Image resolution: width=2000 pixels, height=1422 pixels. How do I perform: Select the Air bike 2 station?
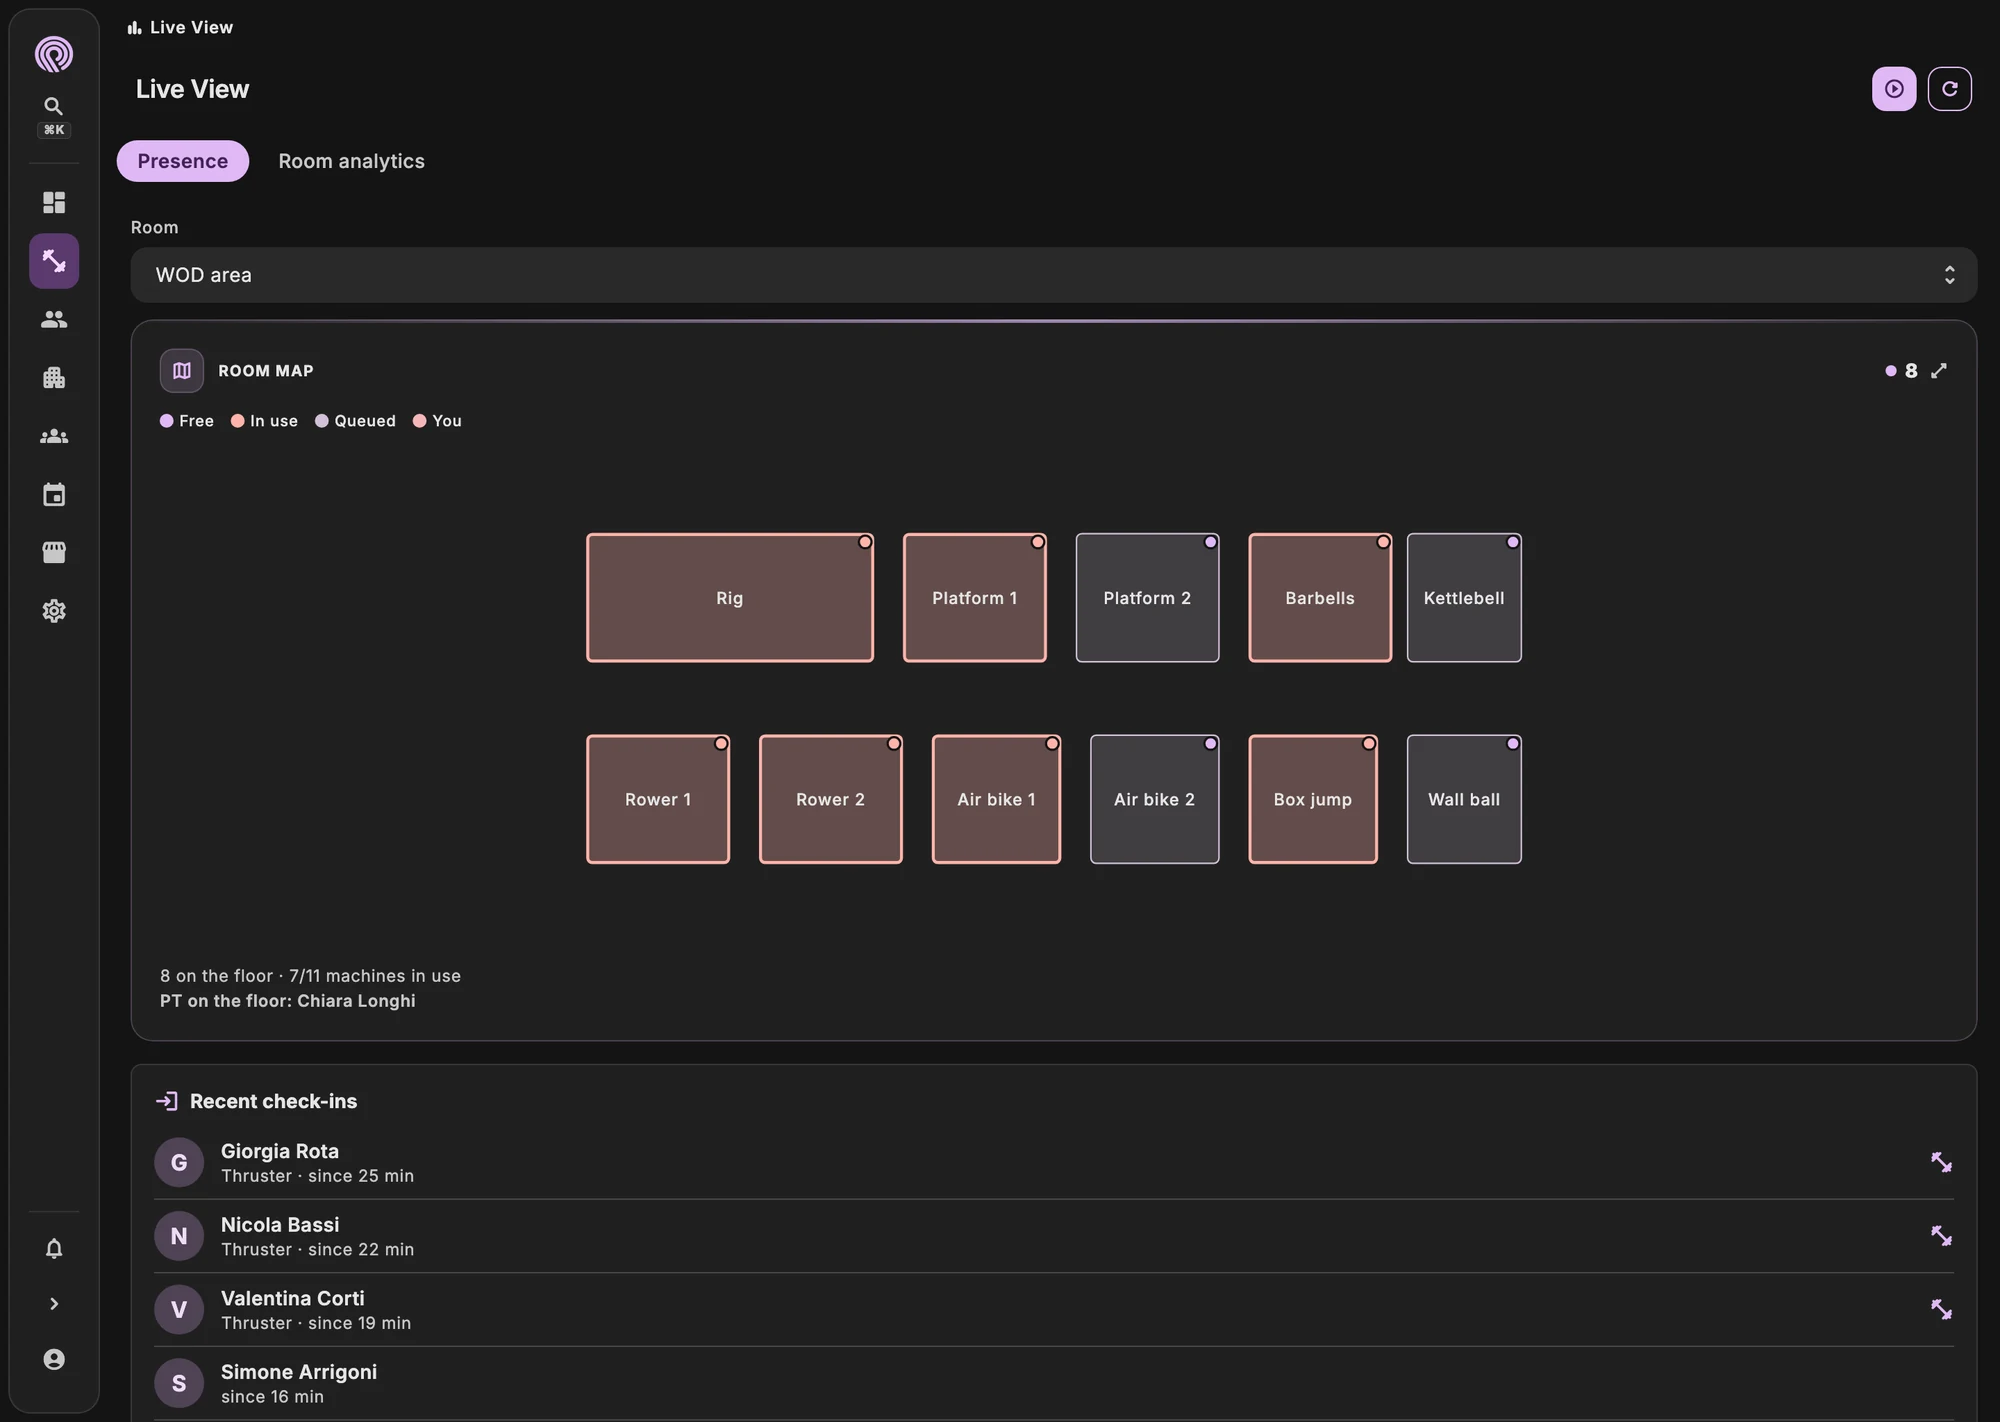1154,799
